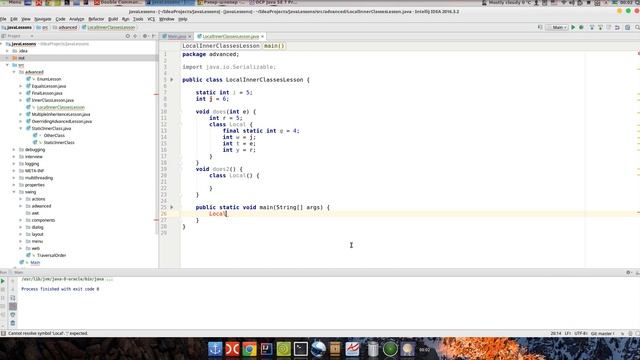This screenshot has height=360, width=640.
Task: Click the Git: master branch widget in status bar
Action: tap(602, 333)
